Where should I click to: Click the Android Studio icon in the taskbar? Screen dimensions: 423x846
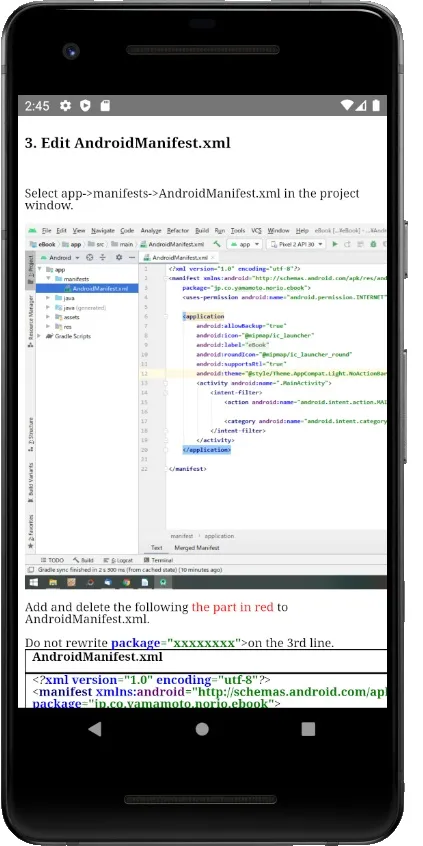pos(163,582)
